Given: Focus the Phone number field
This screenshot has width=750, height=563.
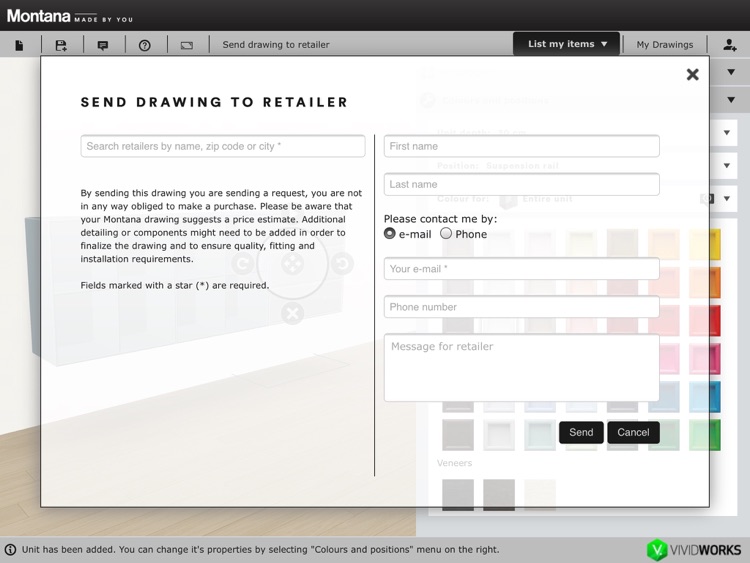Looking at the screenshot, I should pos(521,307).
